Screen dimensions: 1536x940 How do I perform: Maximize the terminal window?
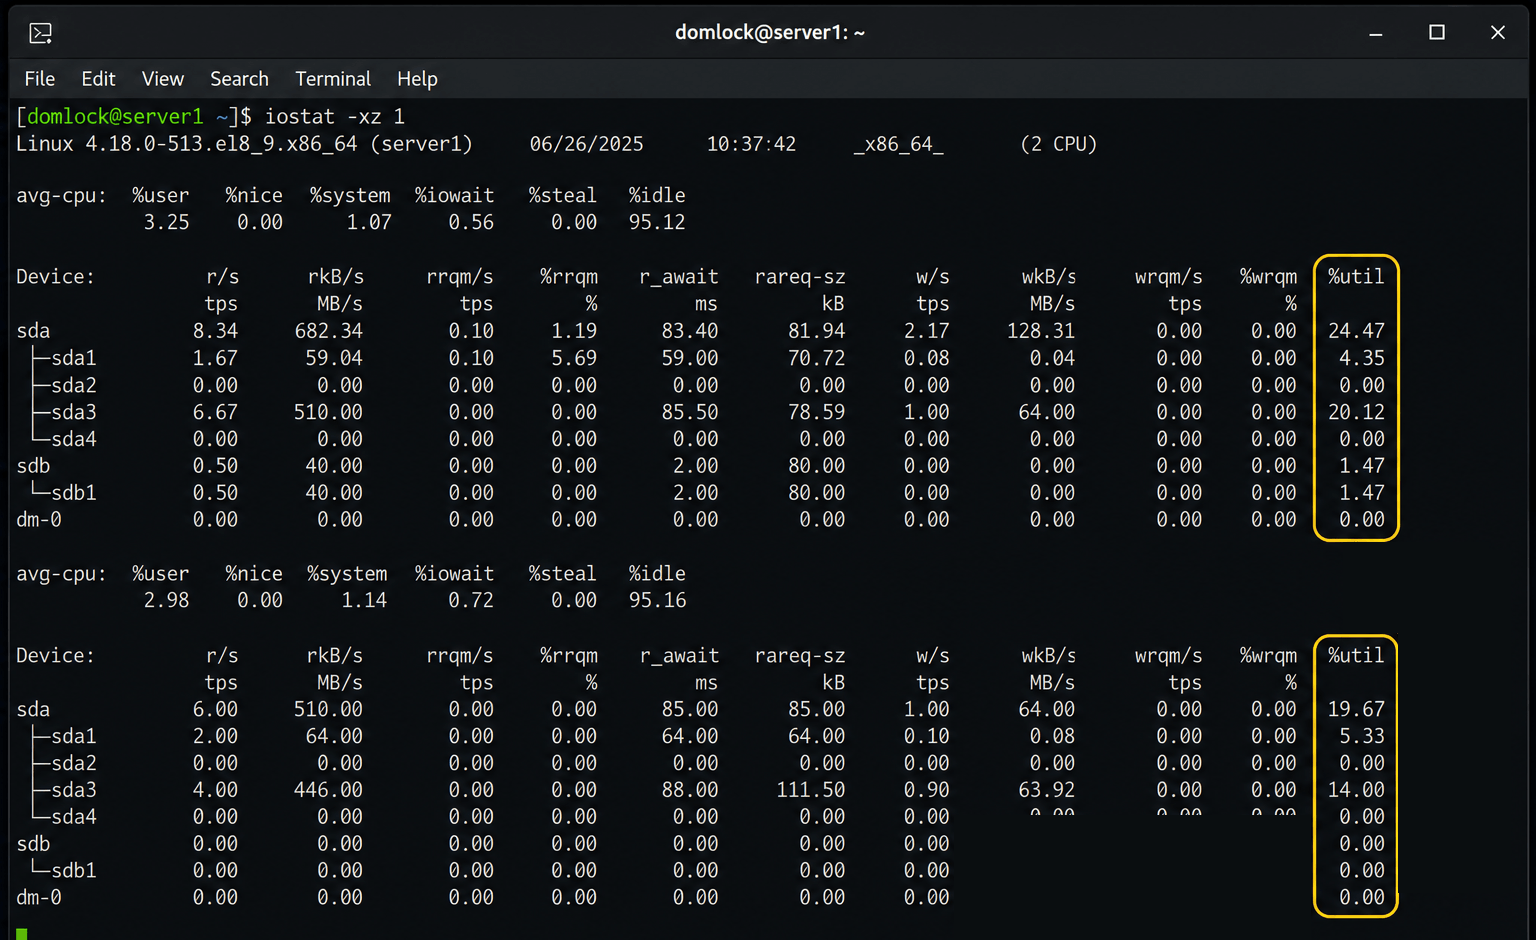click(x=1437, y=33)
